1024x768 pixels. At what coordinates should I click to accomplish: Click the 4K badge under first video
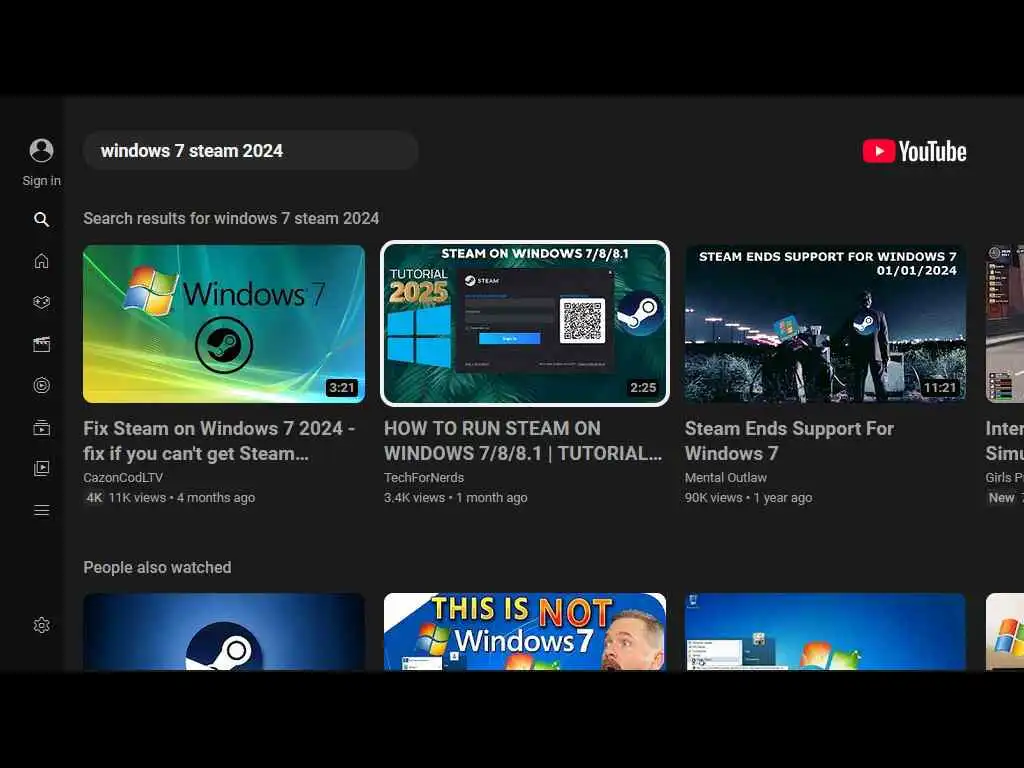coord(94,498)
